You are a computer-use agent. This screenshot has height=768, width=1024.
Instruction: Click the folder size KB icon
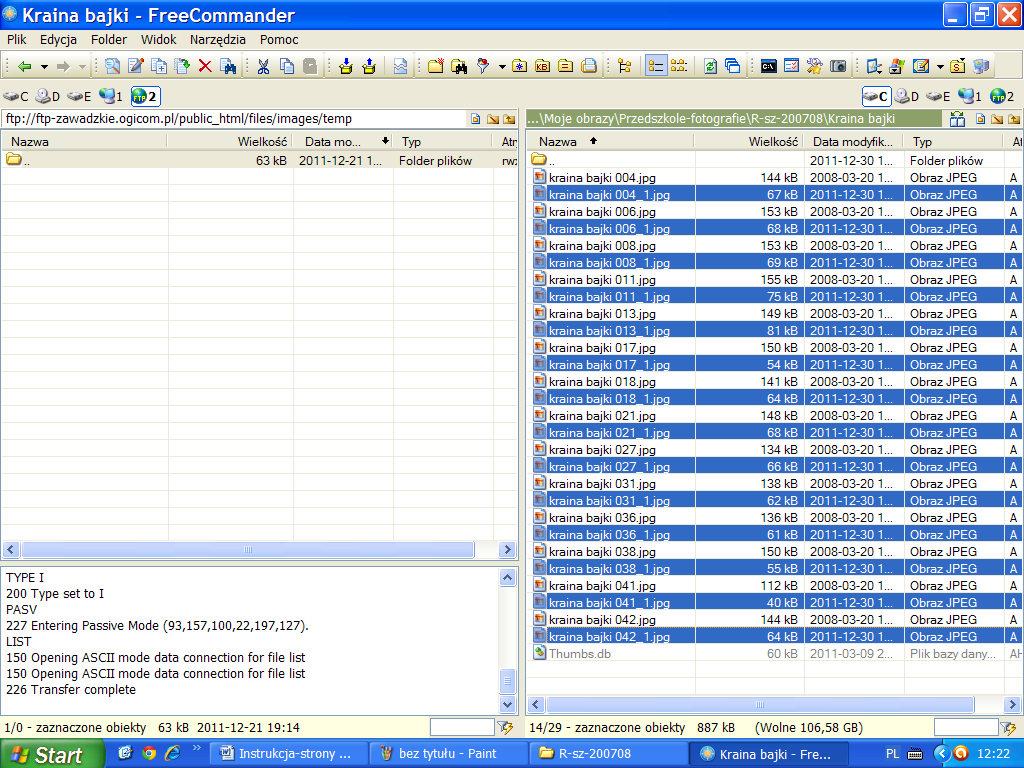tap(542, 66)
